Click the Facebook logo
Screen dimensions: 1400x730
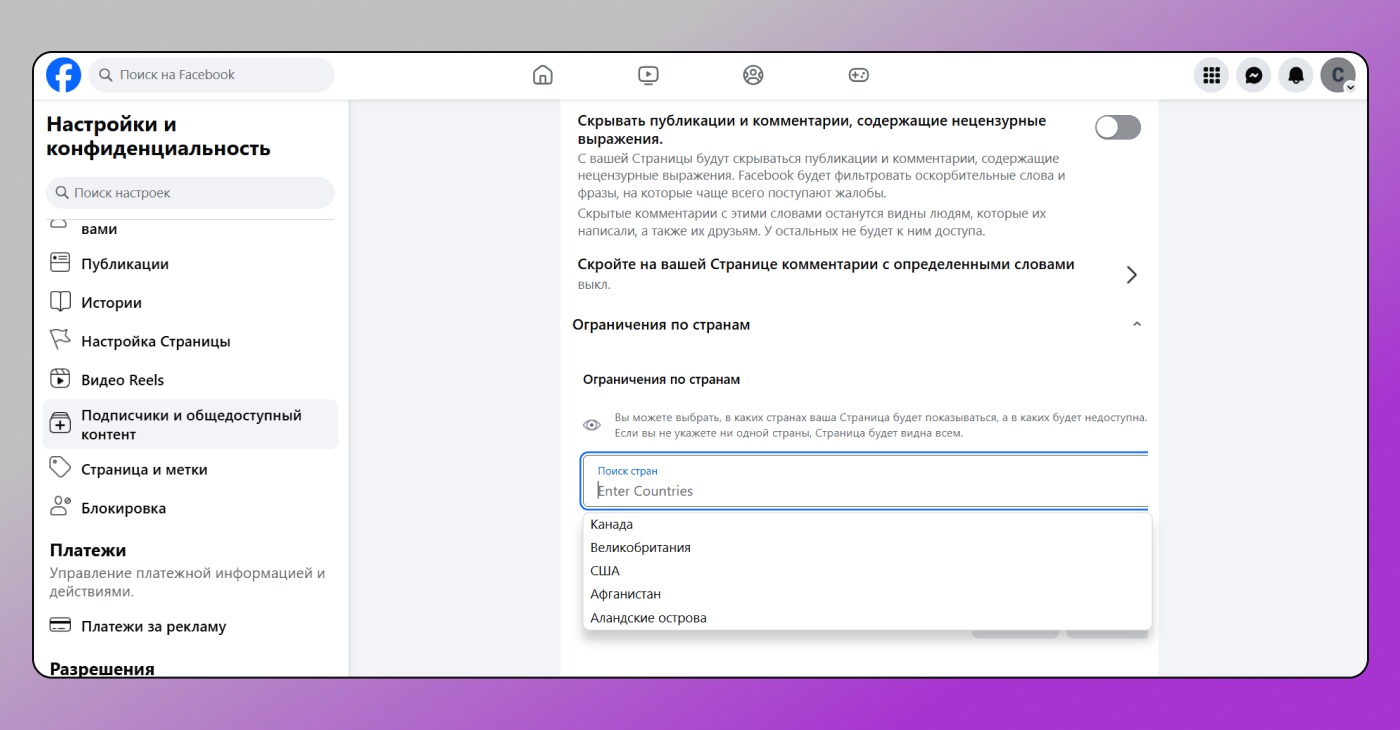63,74
